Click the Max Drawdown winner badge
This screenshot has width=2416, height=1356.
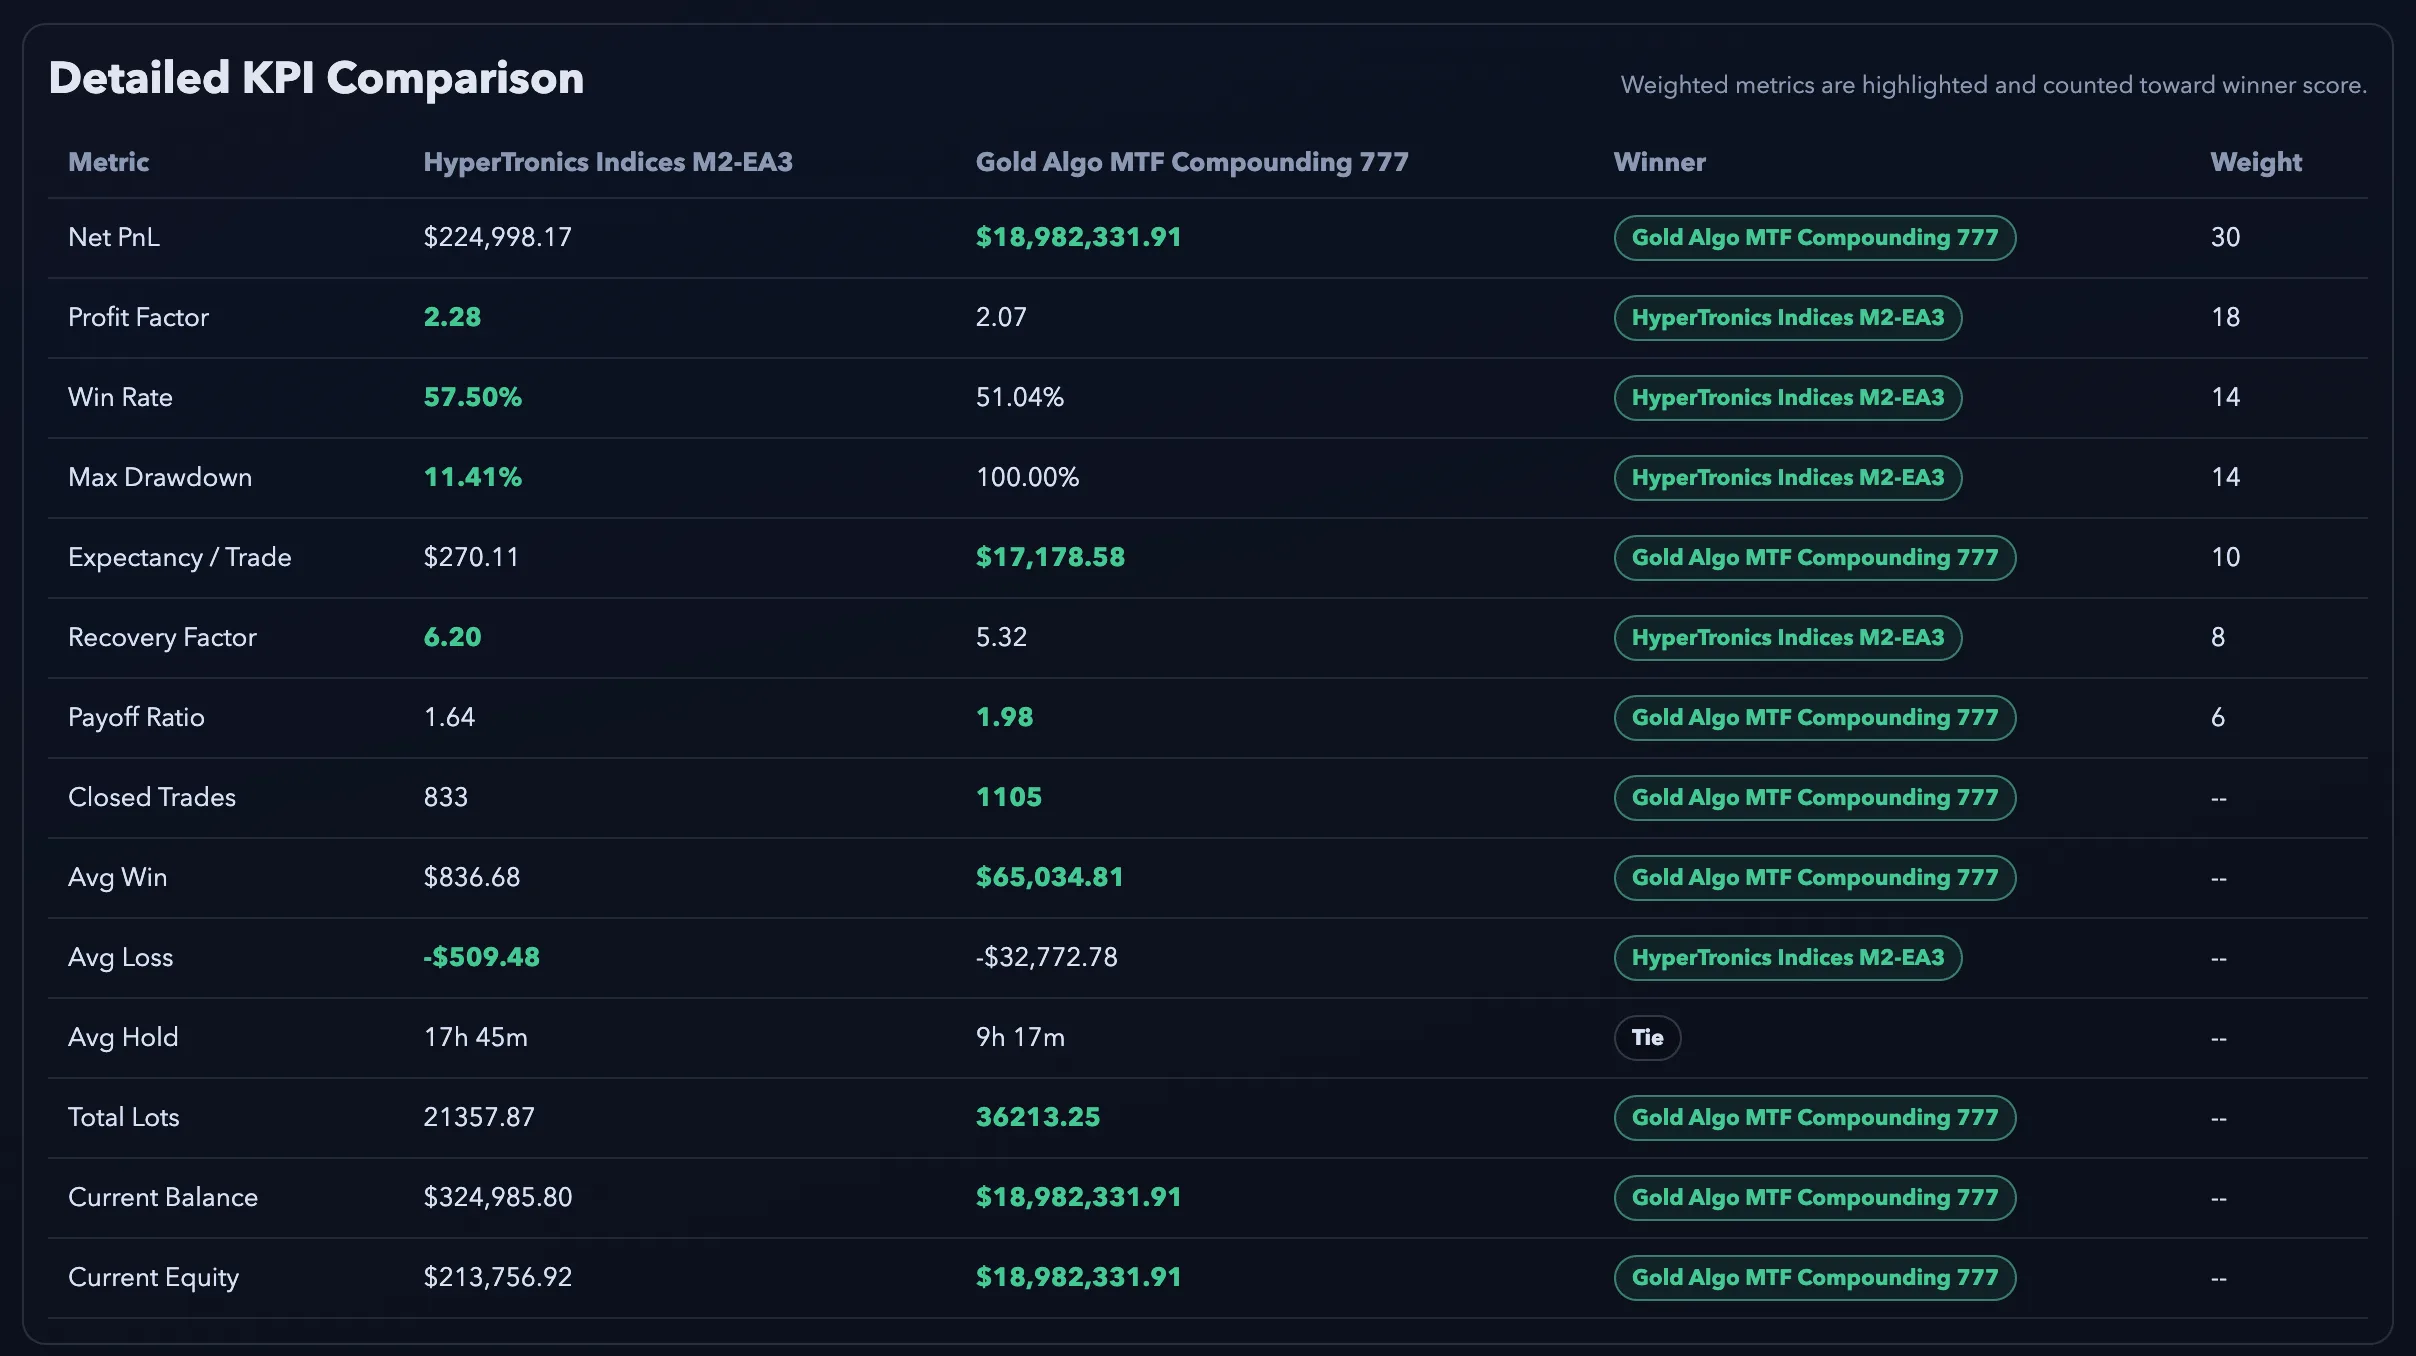pos(1788,477)
